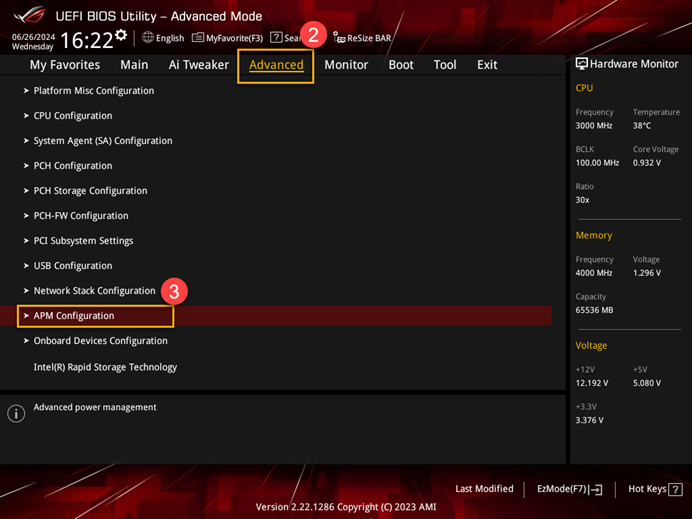Image resolution: width=692 pixels, height=519 pixels.
Task: Go to the Exit tab
Action: click(487, 65)
